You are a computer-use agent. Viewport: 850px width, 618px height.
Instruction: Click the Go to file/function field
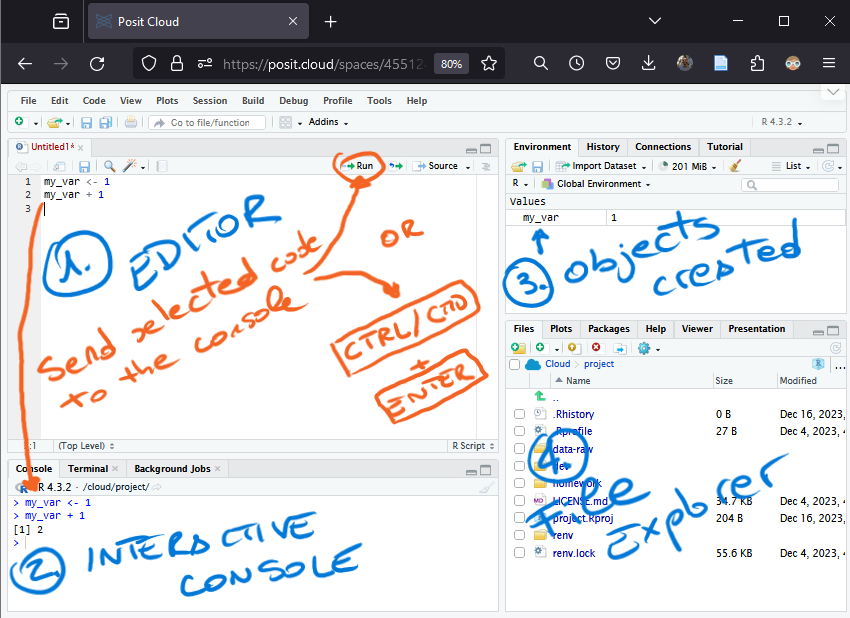209,123
